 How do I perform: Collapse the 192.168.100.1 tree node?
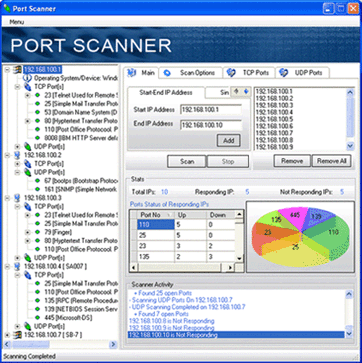click(x=7, y=70)
